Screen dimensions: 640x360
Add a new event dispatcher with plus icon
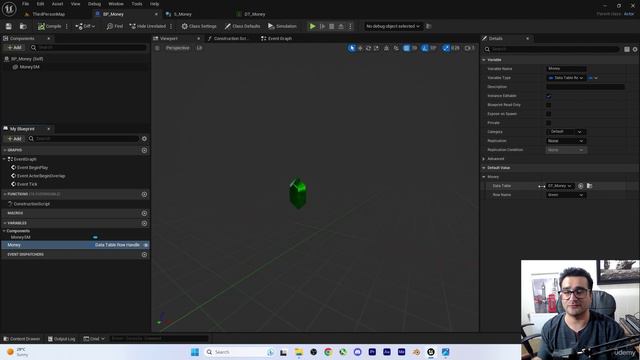144,254
